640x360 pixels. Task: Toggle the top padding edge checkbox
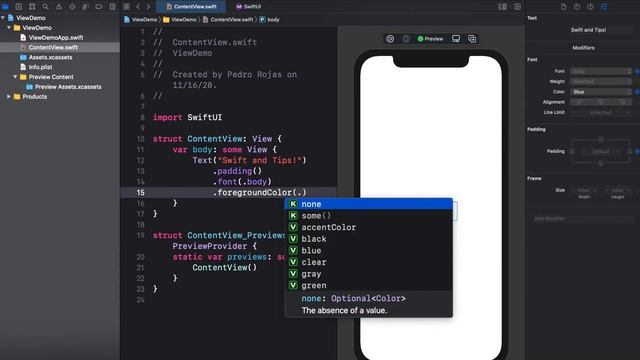601,140
